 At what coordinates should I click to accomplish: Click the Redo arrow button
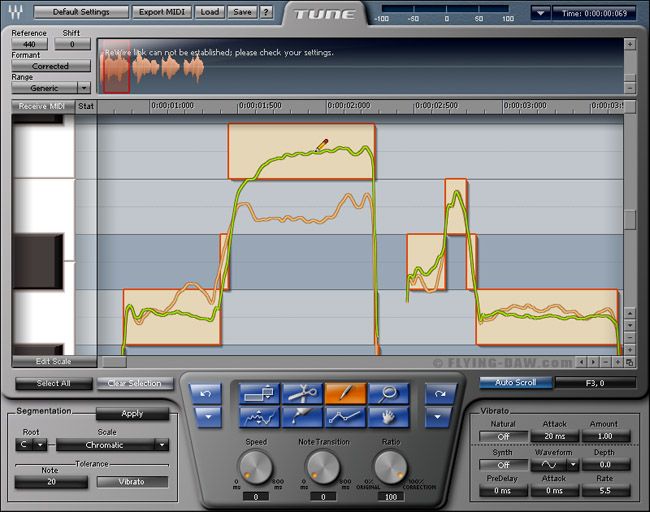click(x=439, y=393)
